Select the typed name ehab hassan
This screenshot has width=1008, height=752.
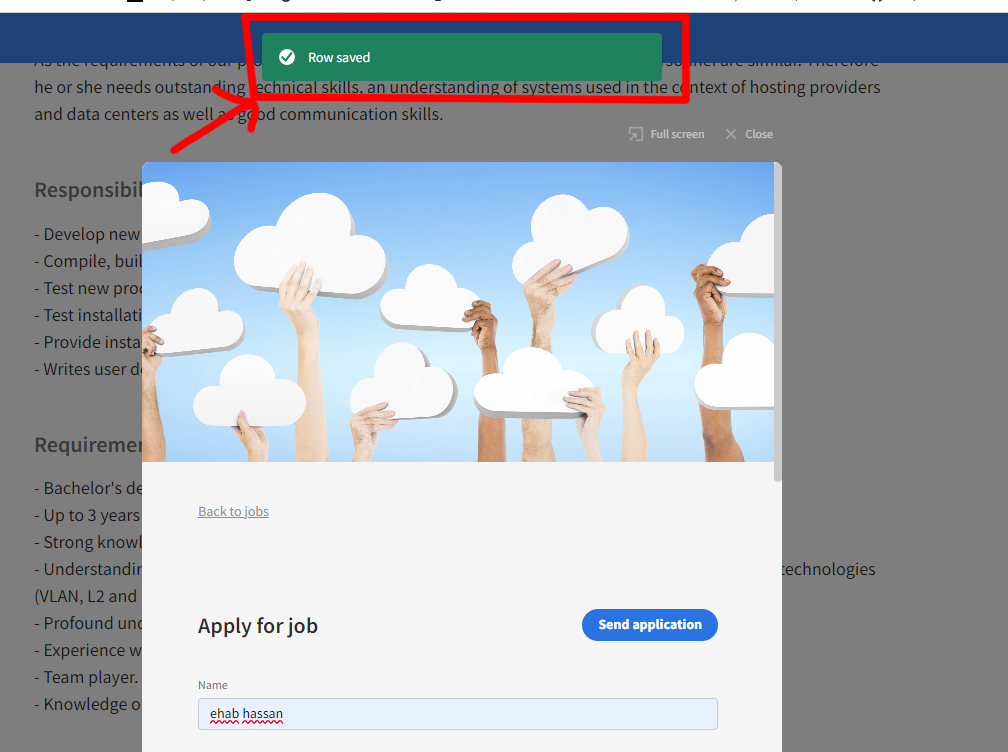(x=246, y=712)
